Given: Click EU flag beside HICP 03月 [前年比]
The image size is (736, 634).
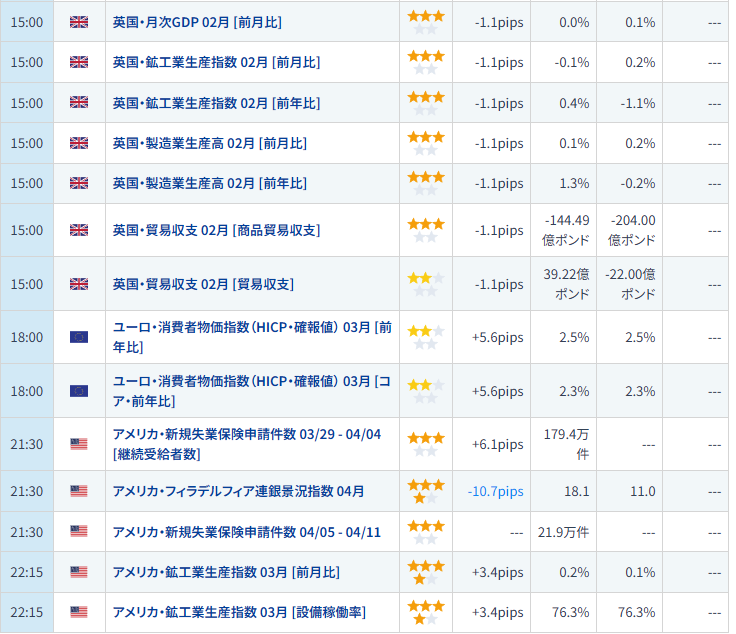Looking at the screenshot, I should point(79,337).
